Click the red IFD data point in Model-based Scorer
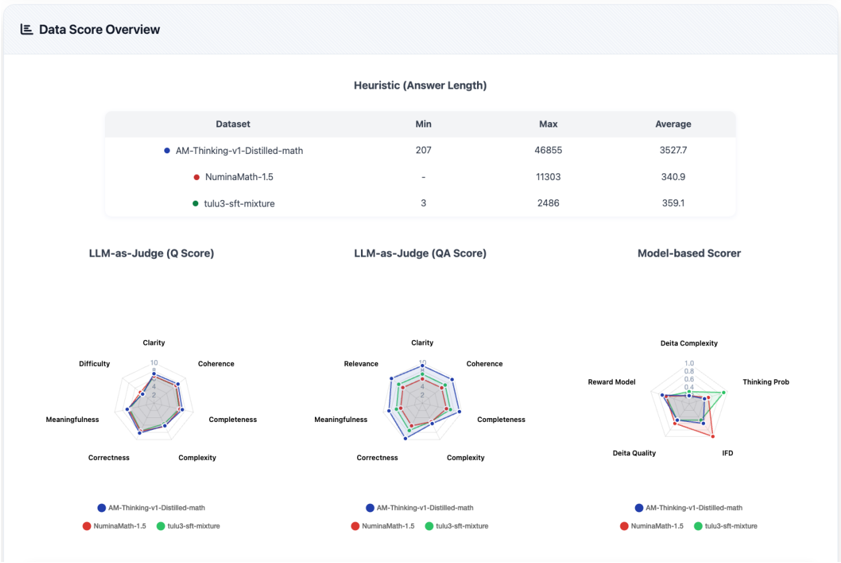Image resolution: width=841 pixels, height=563 pixels. (713, 436)
